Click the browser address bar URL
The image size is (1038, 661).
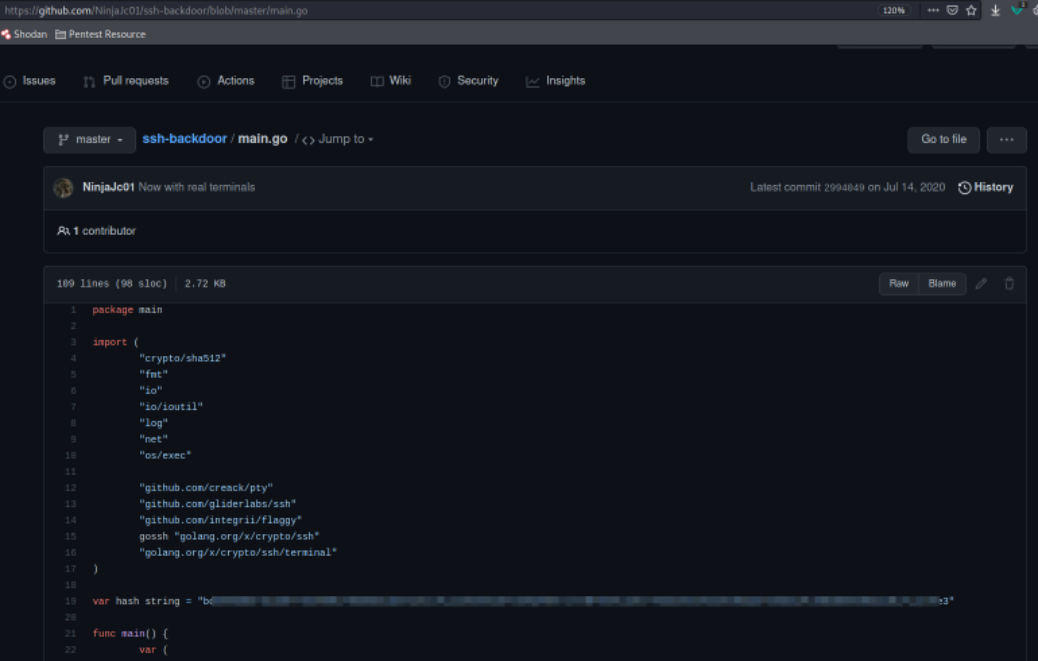pos(156,11)
